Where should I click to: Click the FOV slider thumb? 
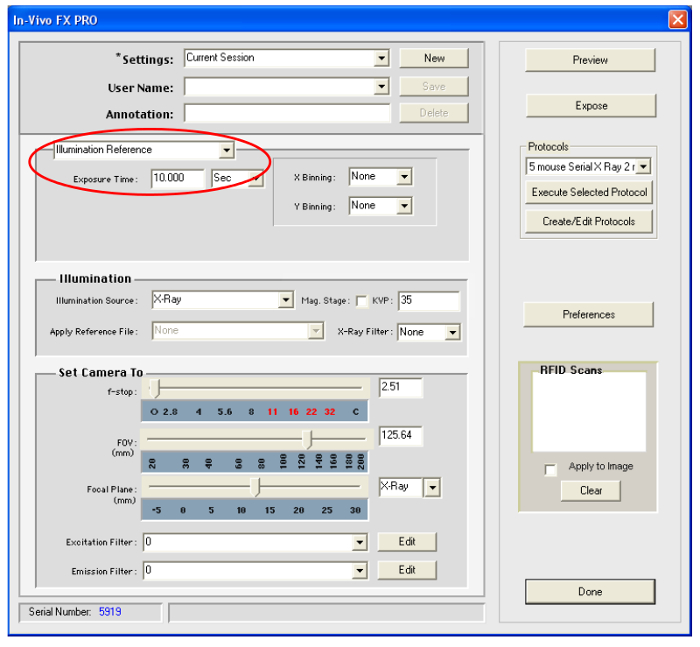click(307, 440)
